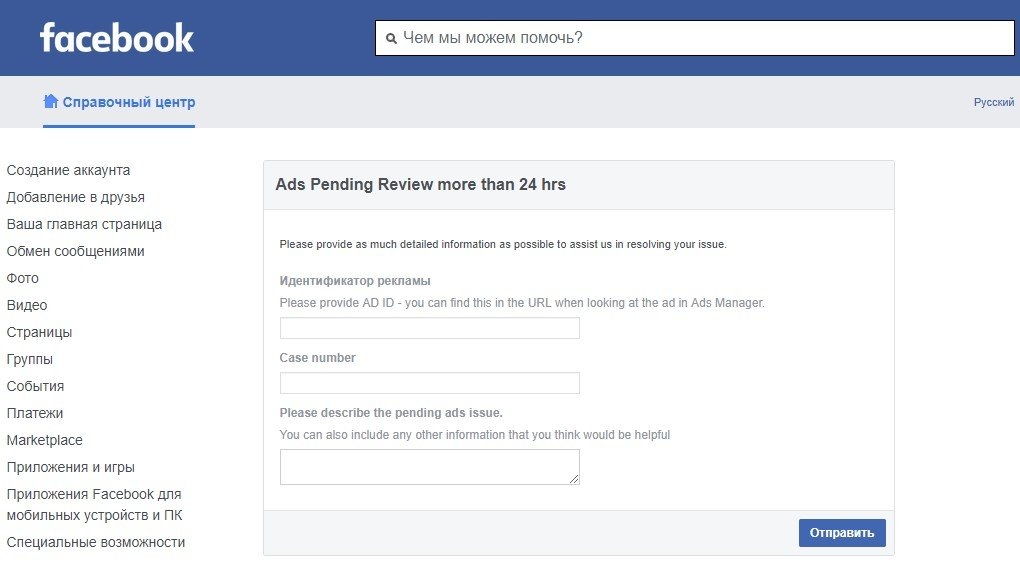This screenshot has width=1020, height=586.
Task: Open Создание аккаунта help topic
Action: [68, 170]
